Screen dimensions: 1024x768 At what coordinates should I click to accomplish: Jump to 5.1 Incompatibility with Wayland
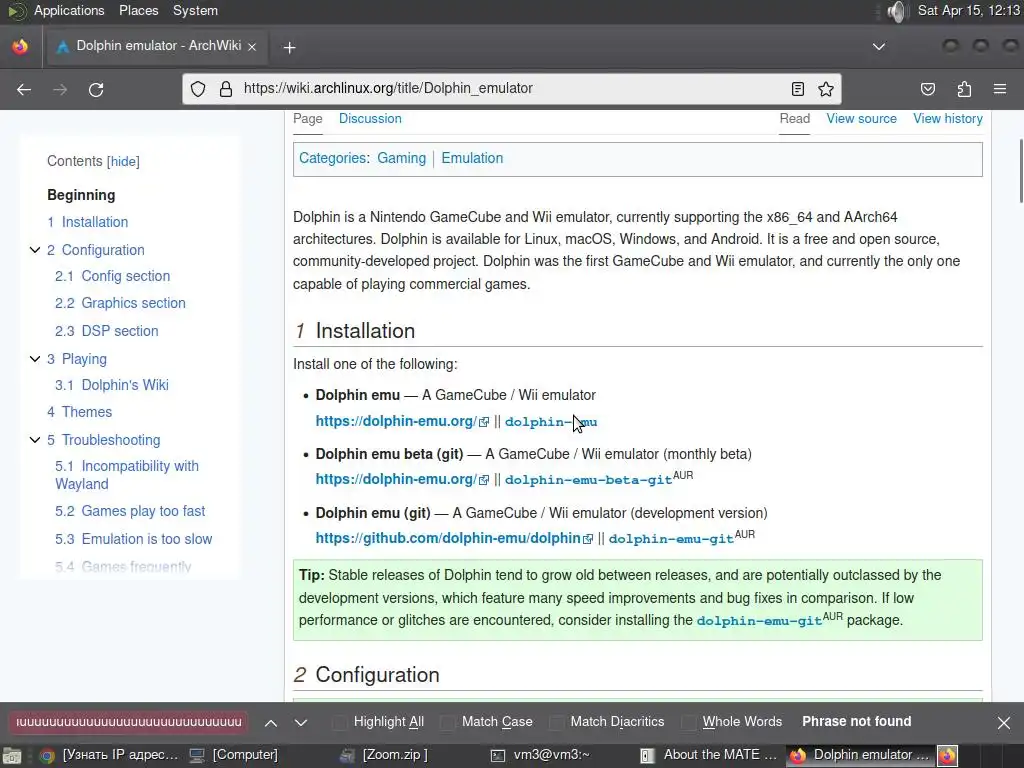(x=127, y=475)
